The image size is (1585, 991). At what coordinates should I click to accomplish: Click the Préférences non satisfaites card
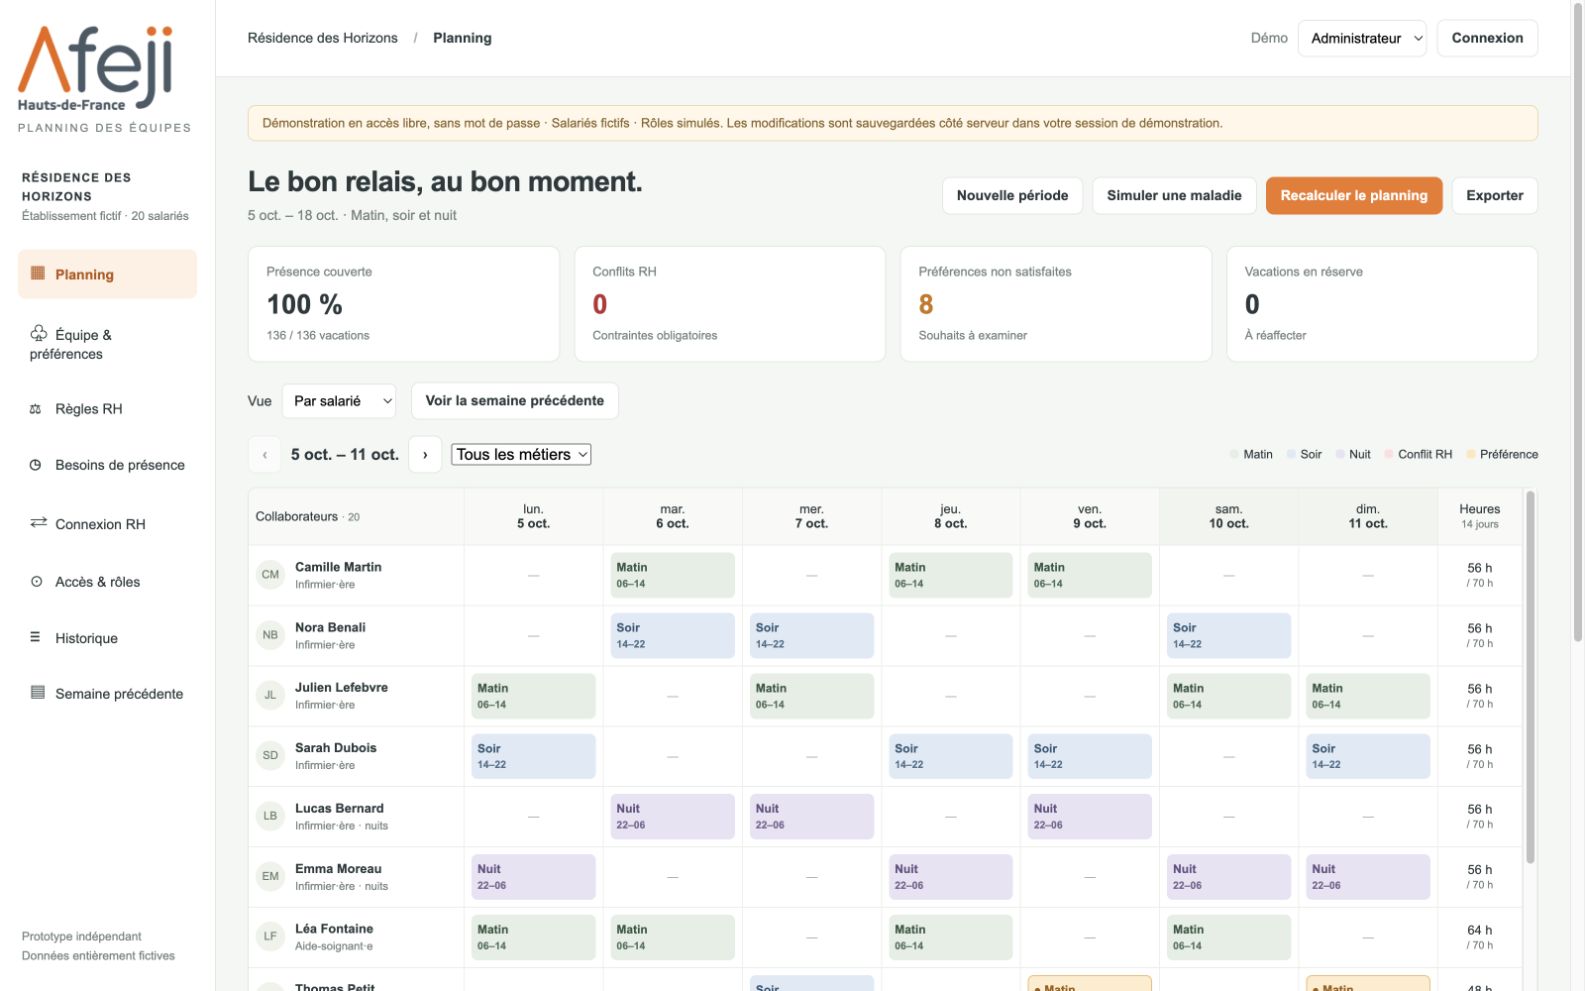tap(1056, 304)
